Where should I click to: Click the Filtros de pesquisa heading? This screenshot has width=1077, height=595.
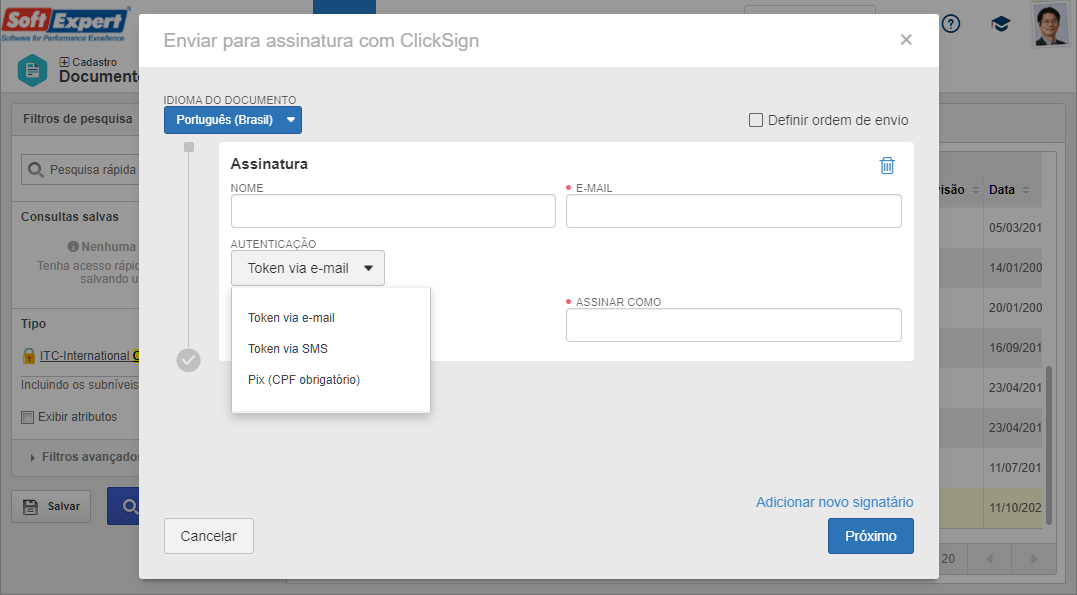pos(78,119)
